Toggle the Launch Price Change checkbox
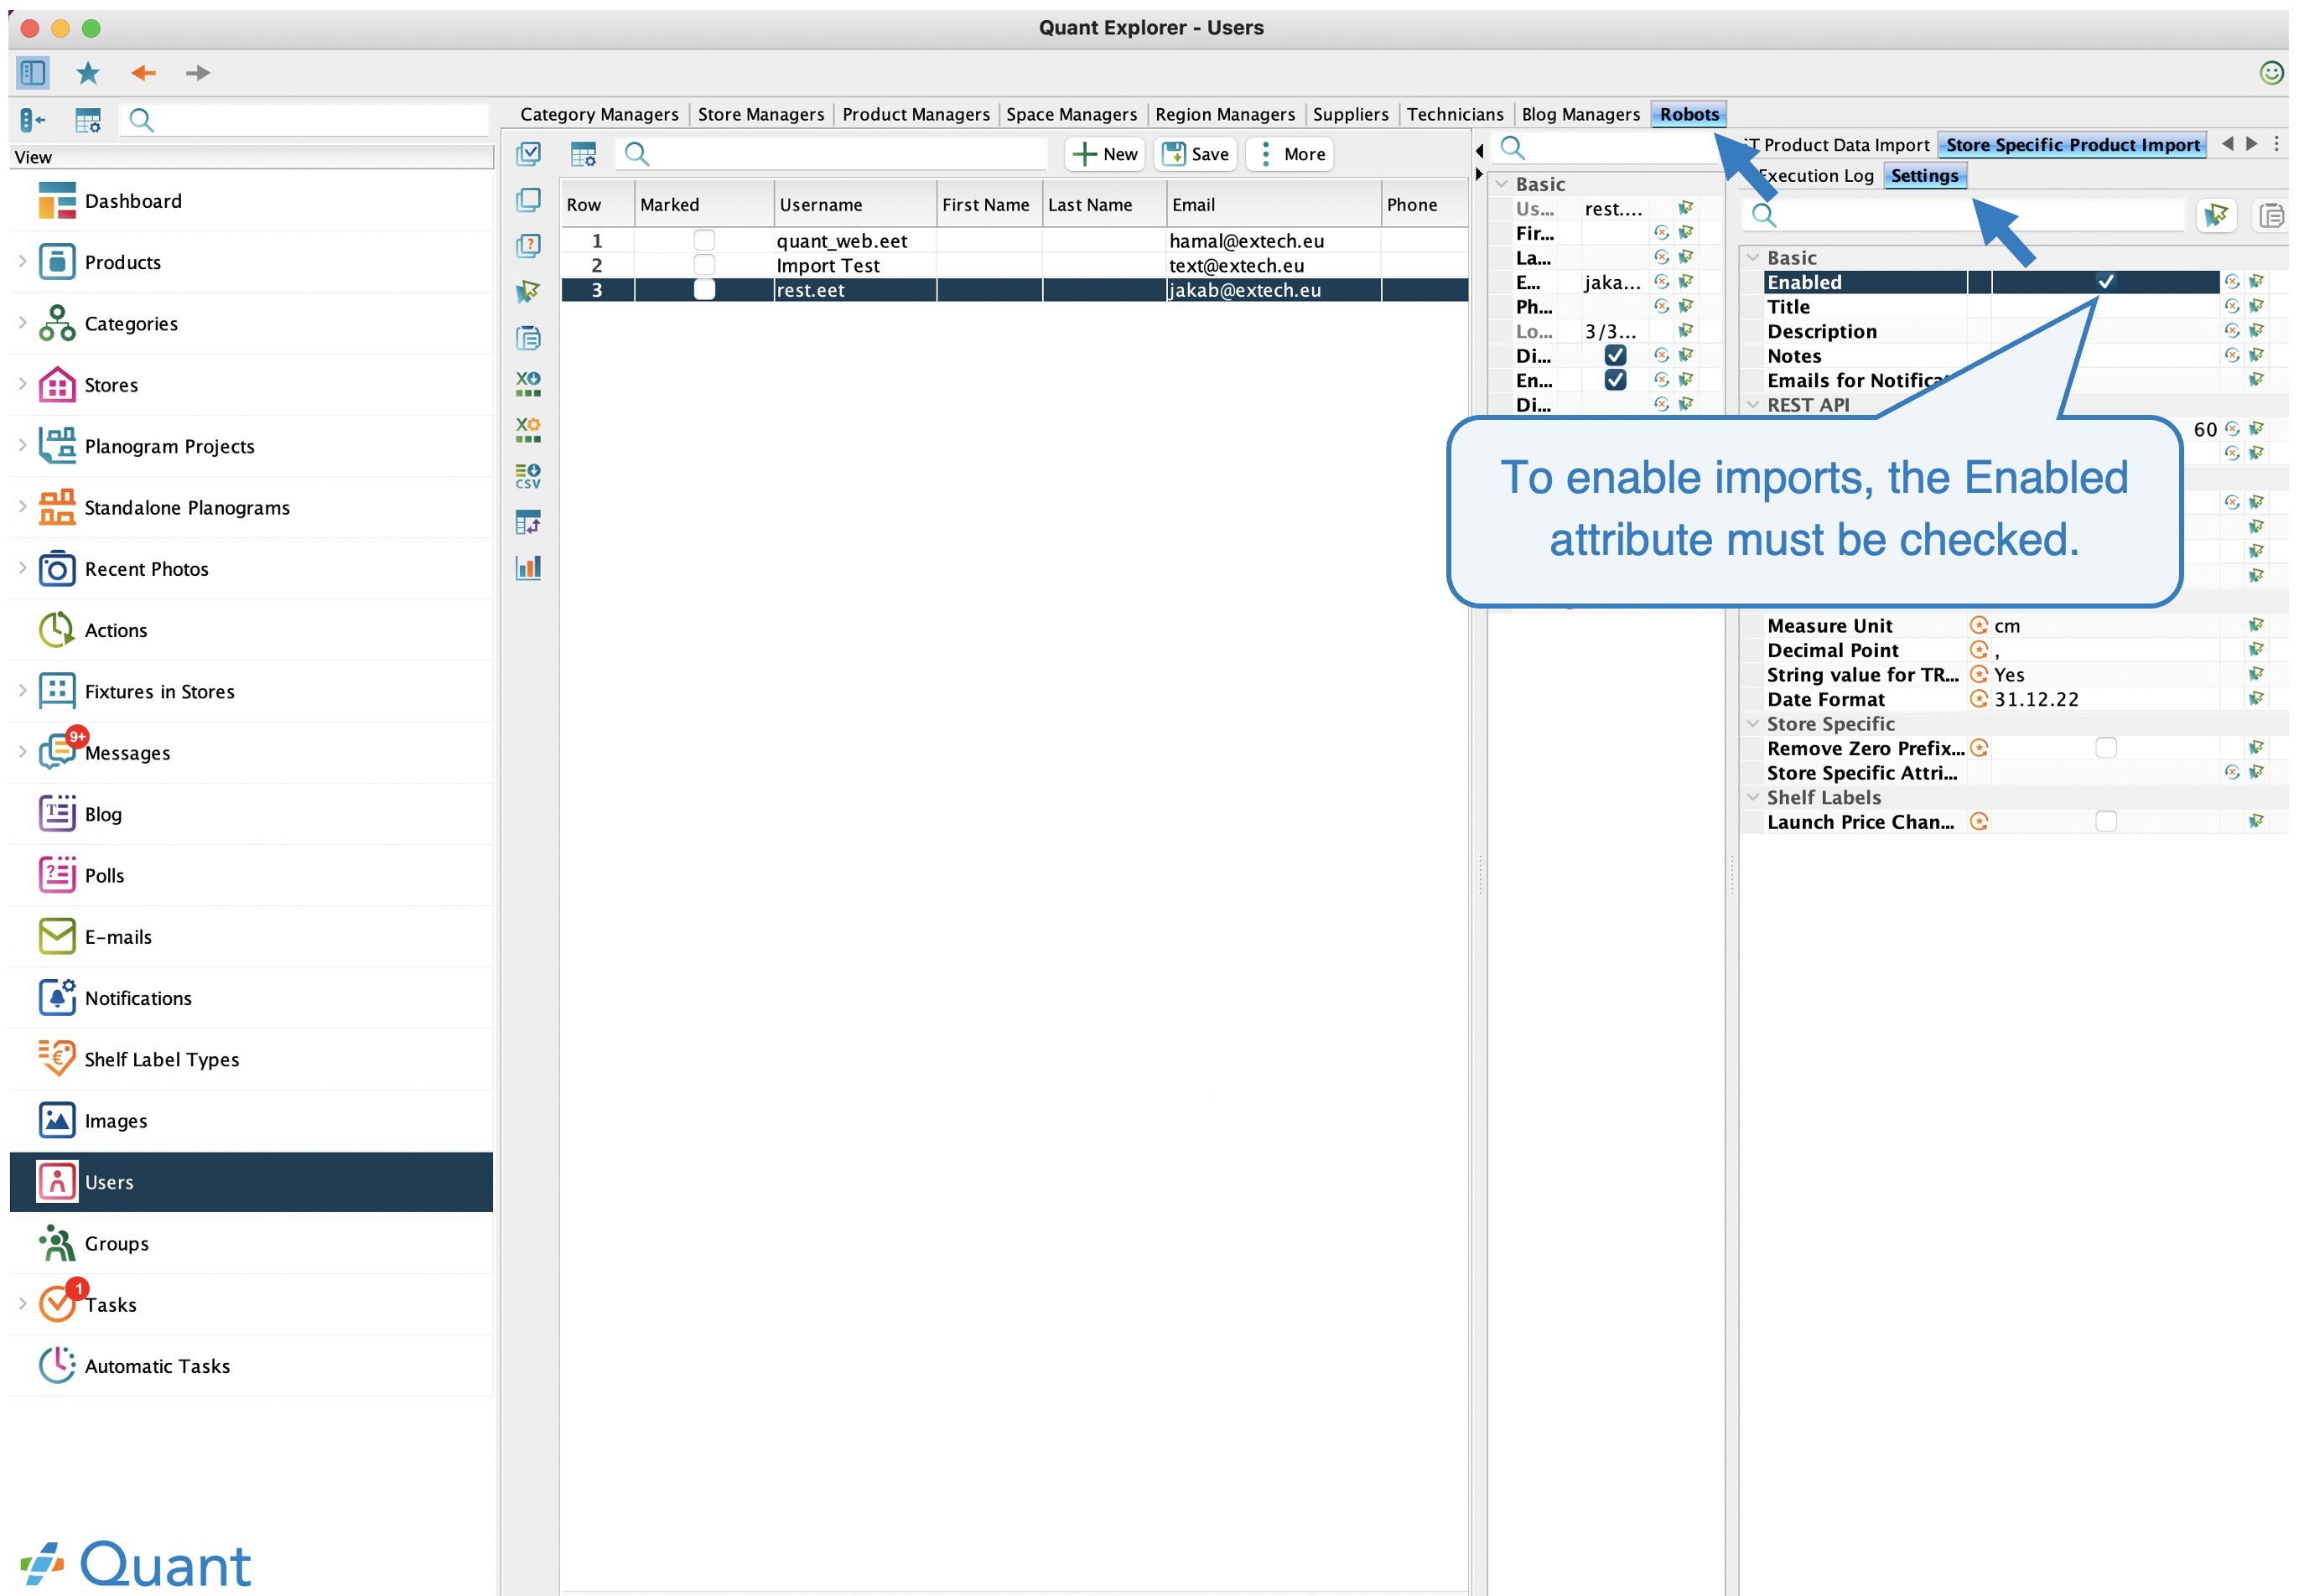 coord(2105,822)
